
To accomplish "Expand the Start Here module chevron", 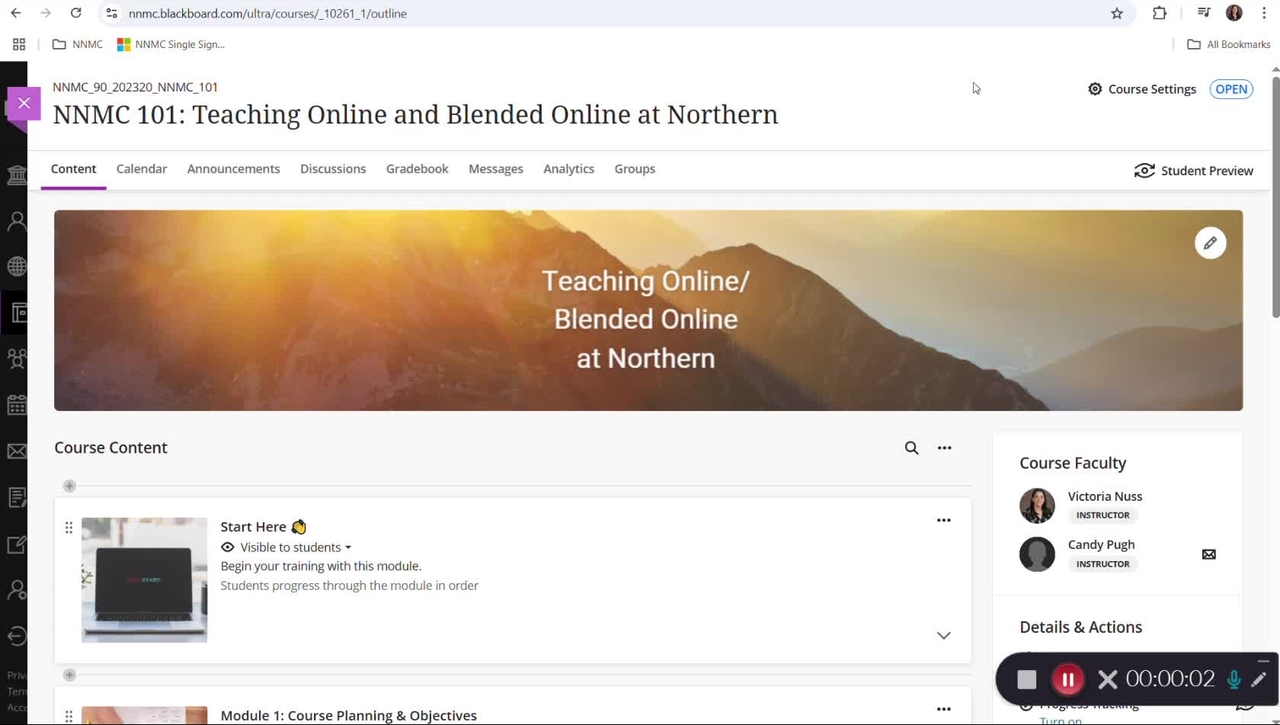I will tap(943, 635).
